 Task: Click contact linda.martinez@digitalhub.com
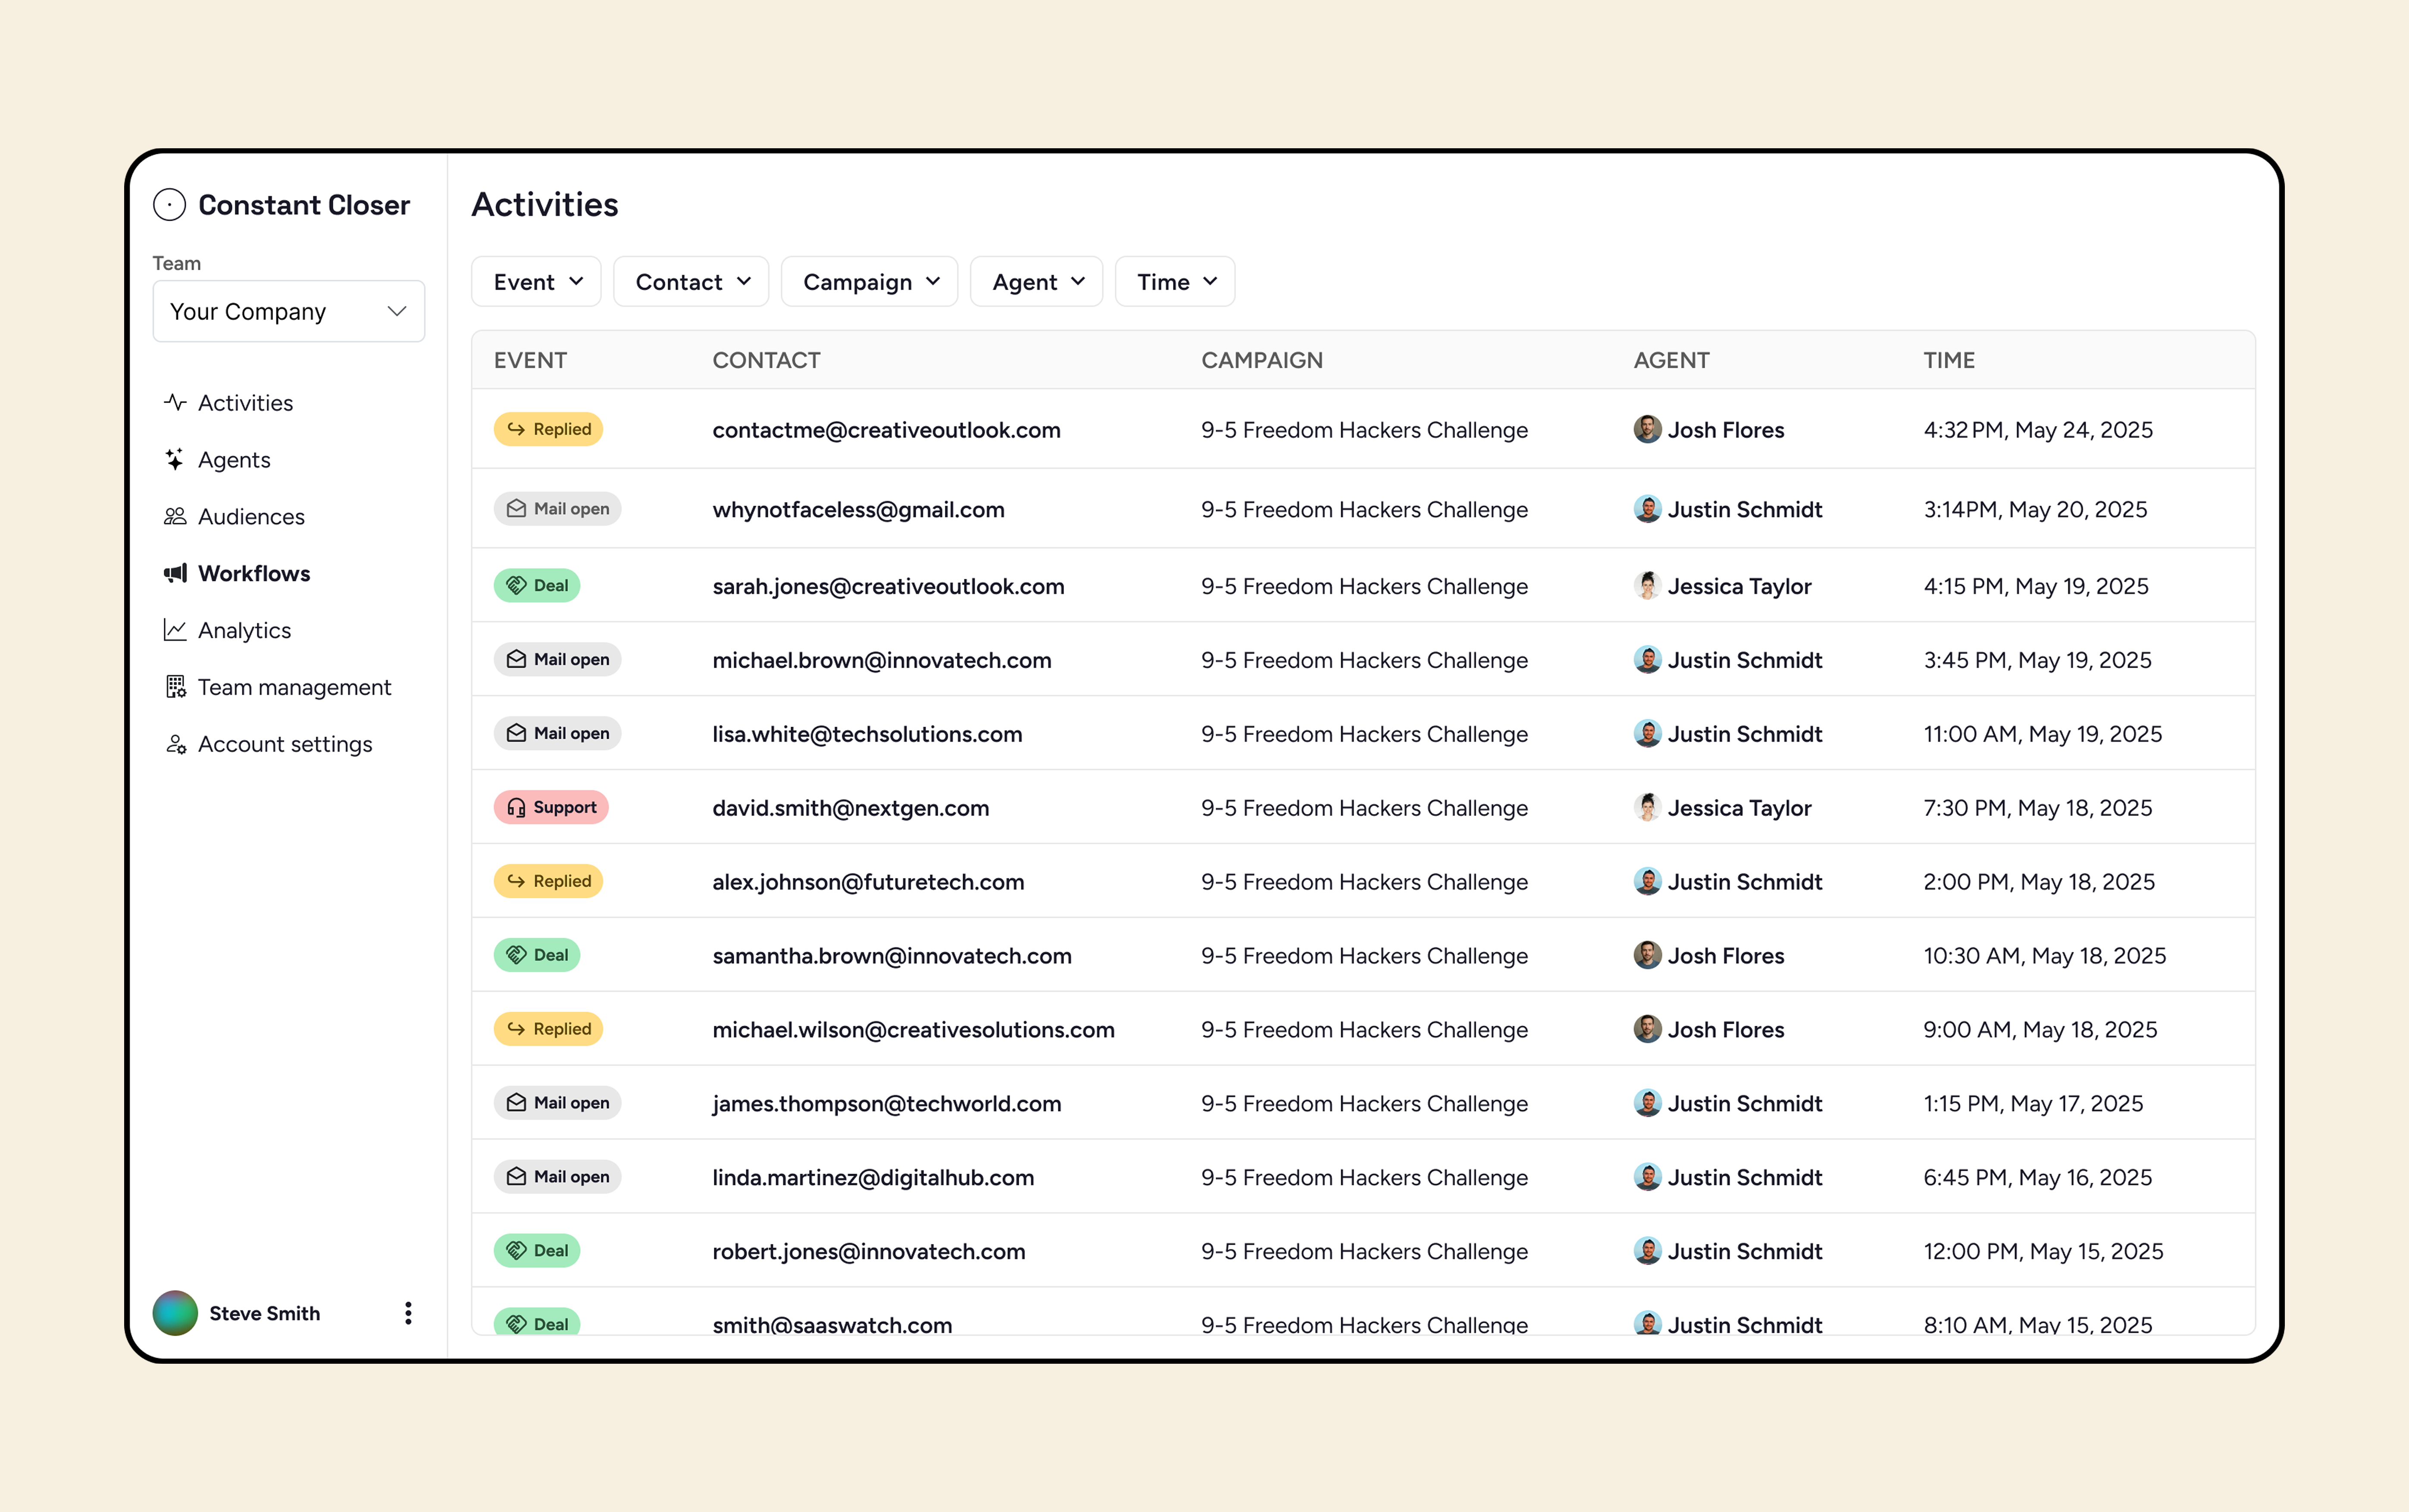[x=873, y=1179]
